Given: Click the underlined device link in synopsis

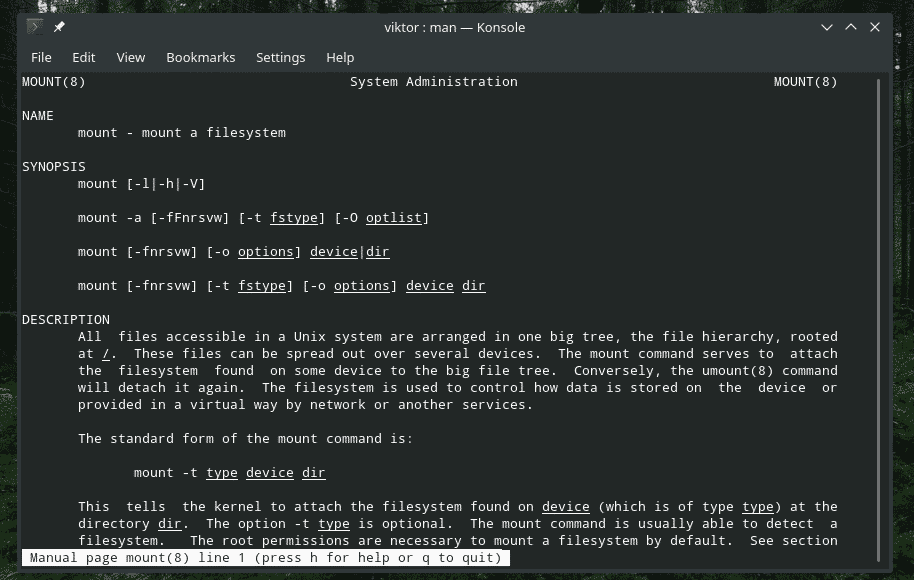Looking at the screenshot, I should 334,251.
